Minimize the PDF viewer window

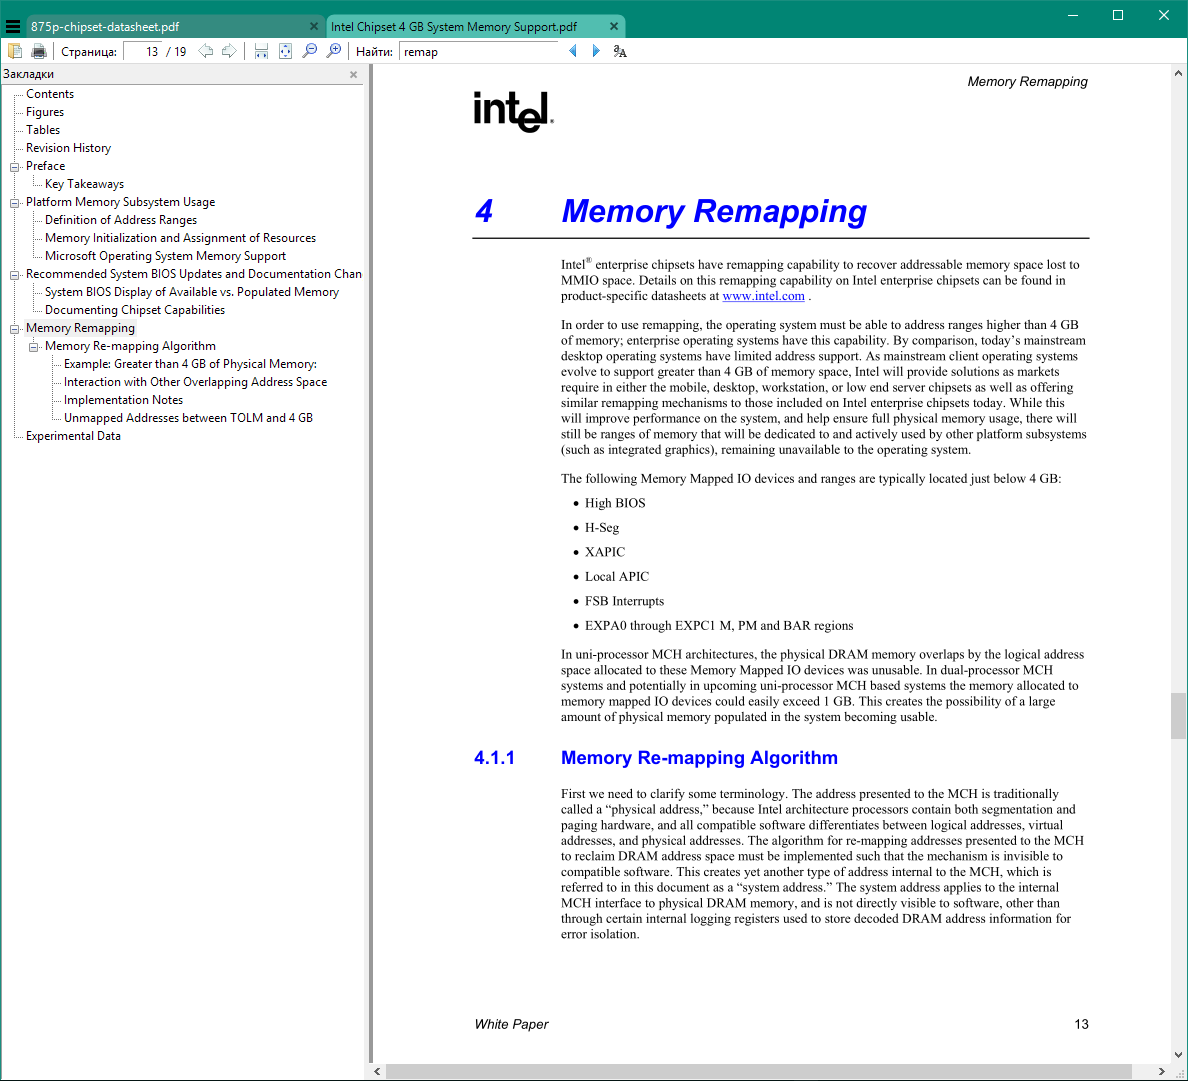coord(1073,15)
